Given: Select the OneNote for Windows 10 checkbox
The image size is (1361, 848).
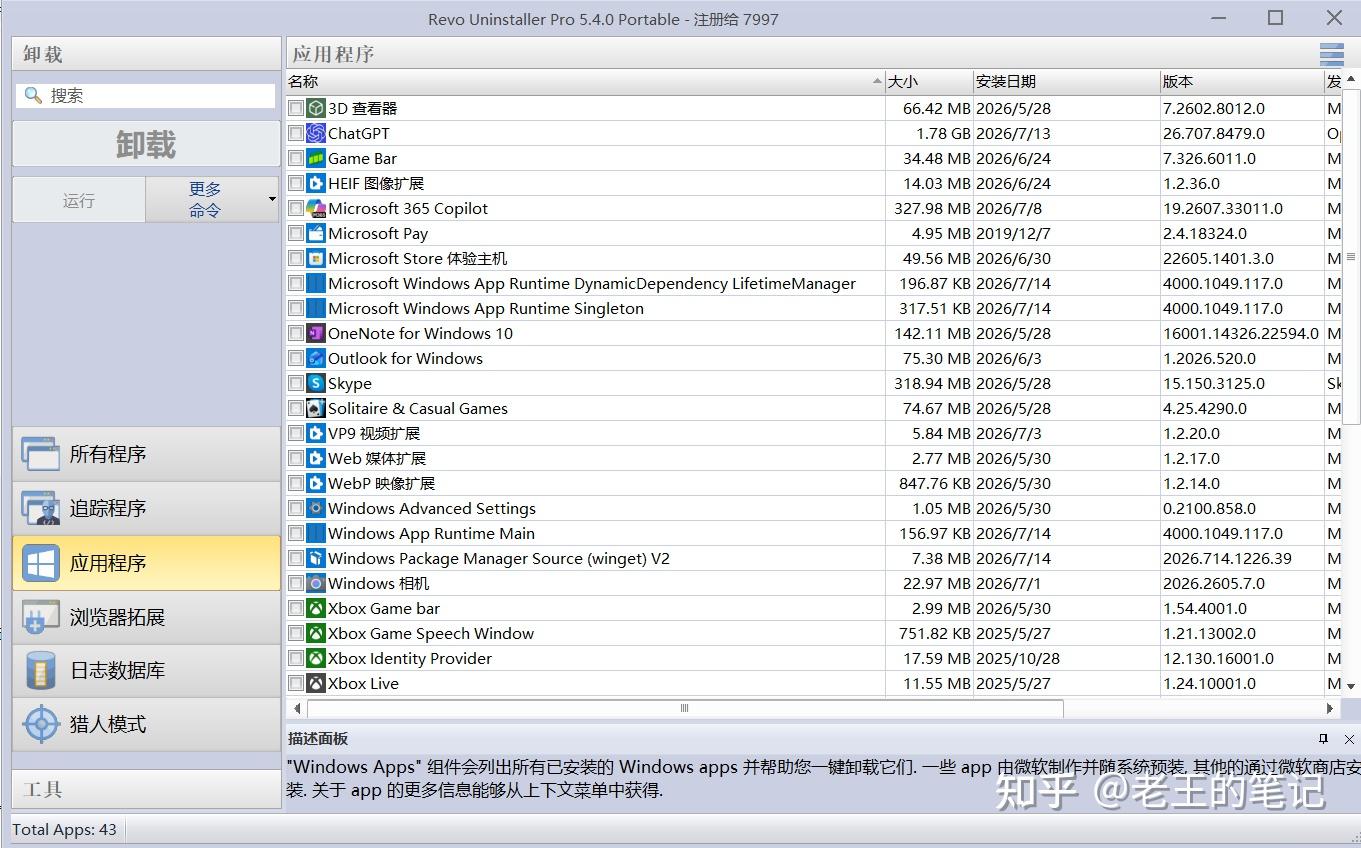Looking at the screenshot, I should [x=296, y=333].
